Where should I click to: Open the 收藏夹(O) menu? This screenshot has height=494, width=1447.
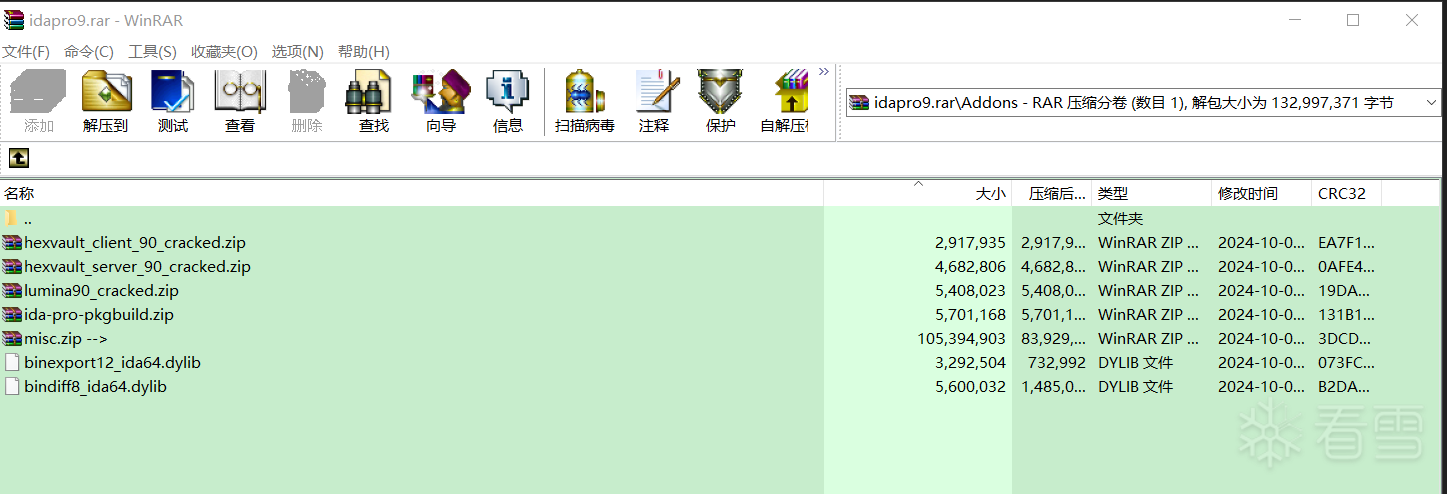224,51
